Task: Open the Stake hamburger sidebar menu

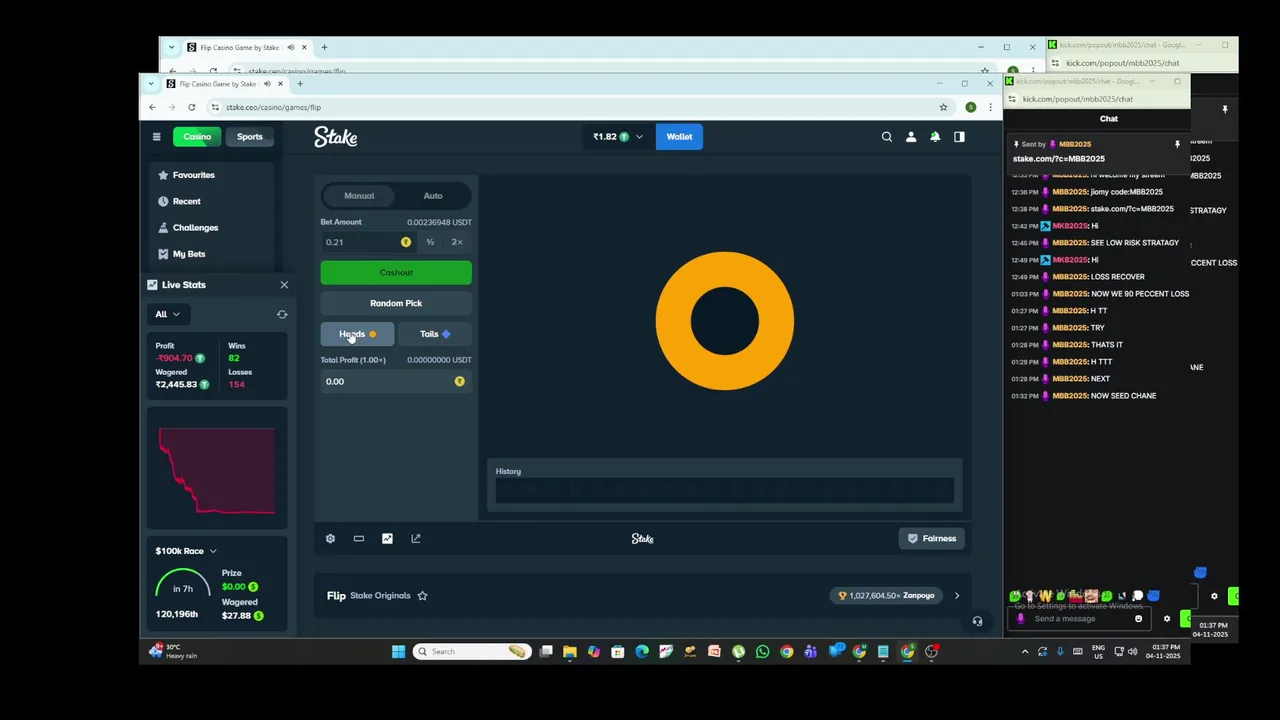Action: [156, 137]
